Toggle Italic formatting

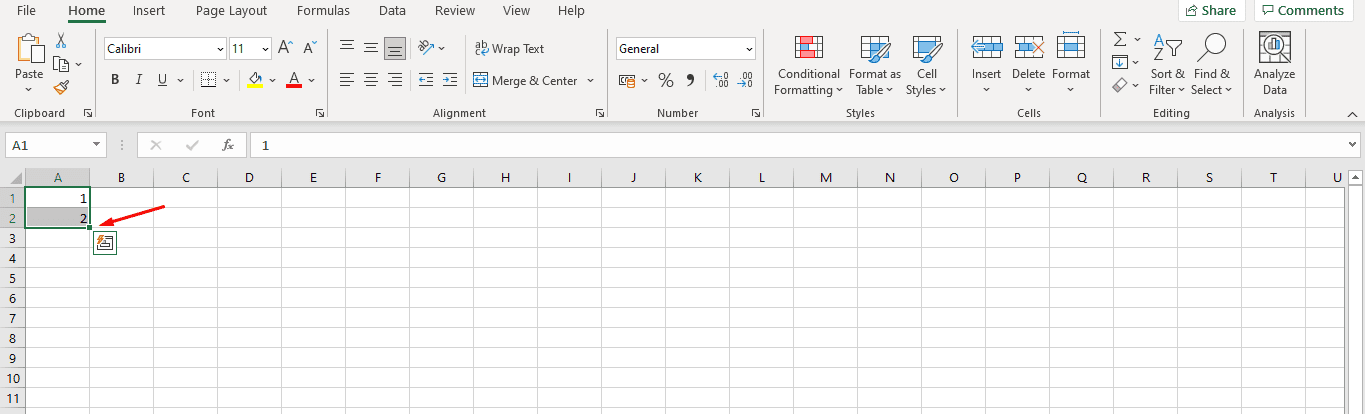pos(138,80)
